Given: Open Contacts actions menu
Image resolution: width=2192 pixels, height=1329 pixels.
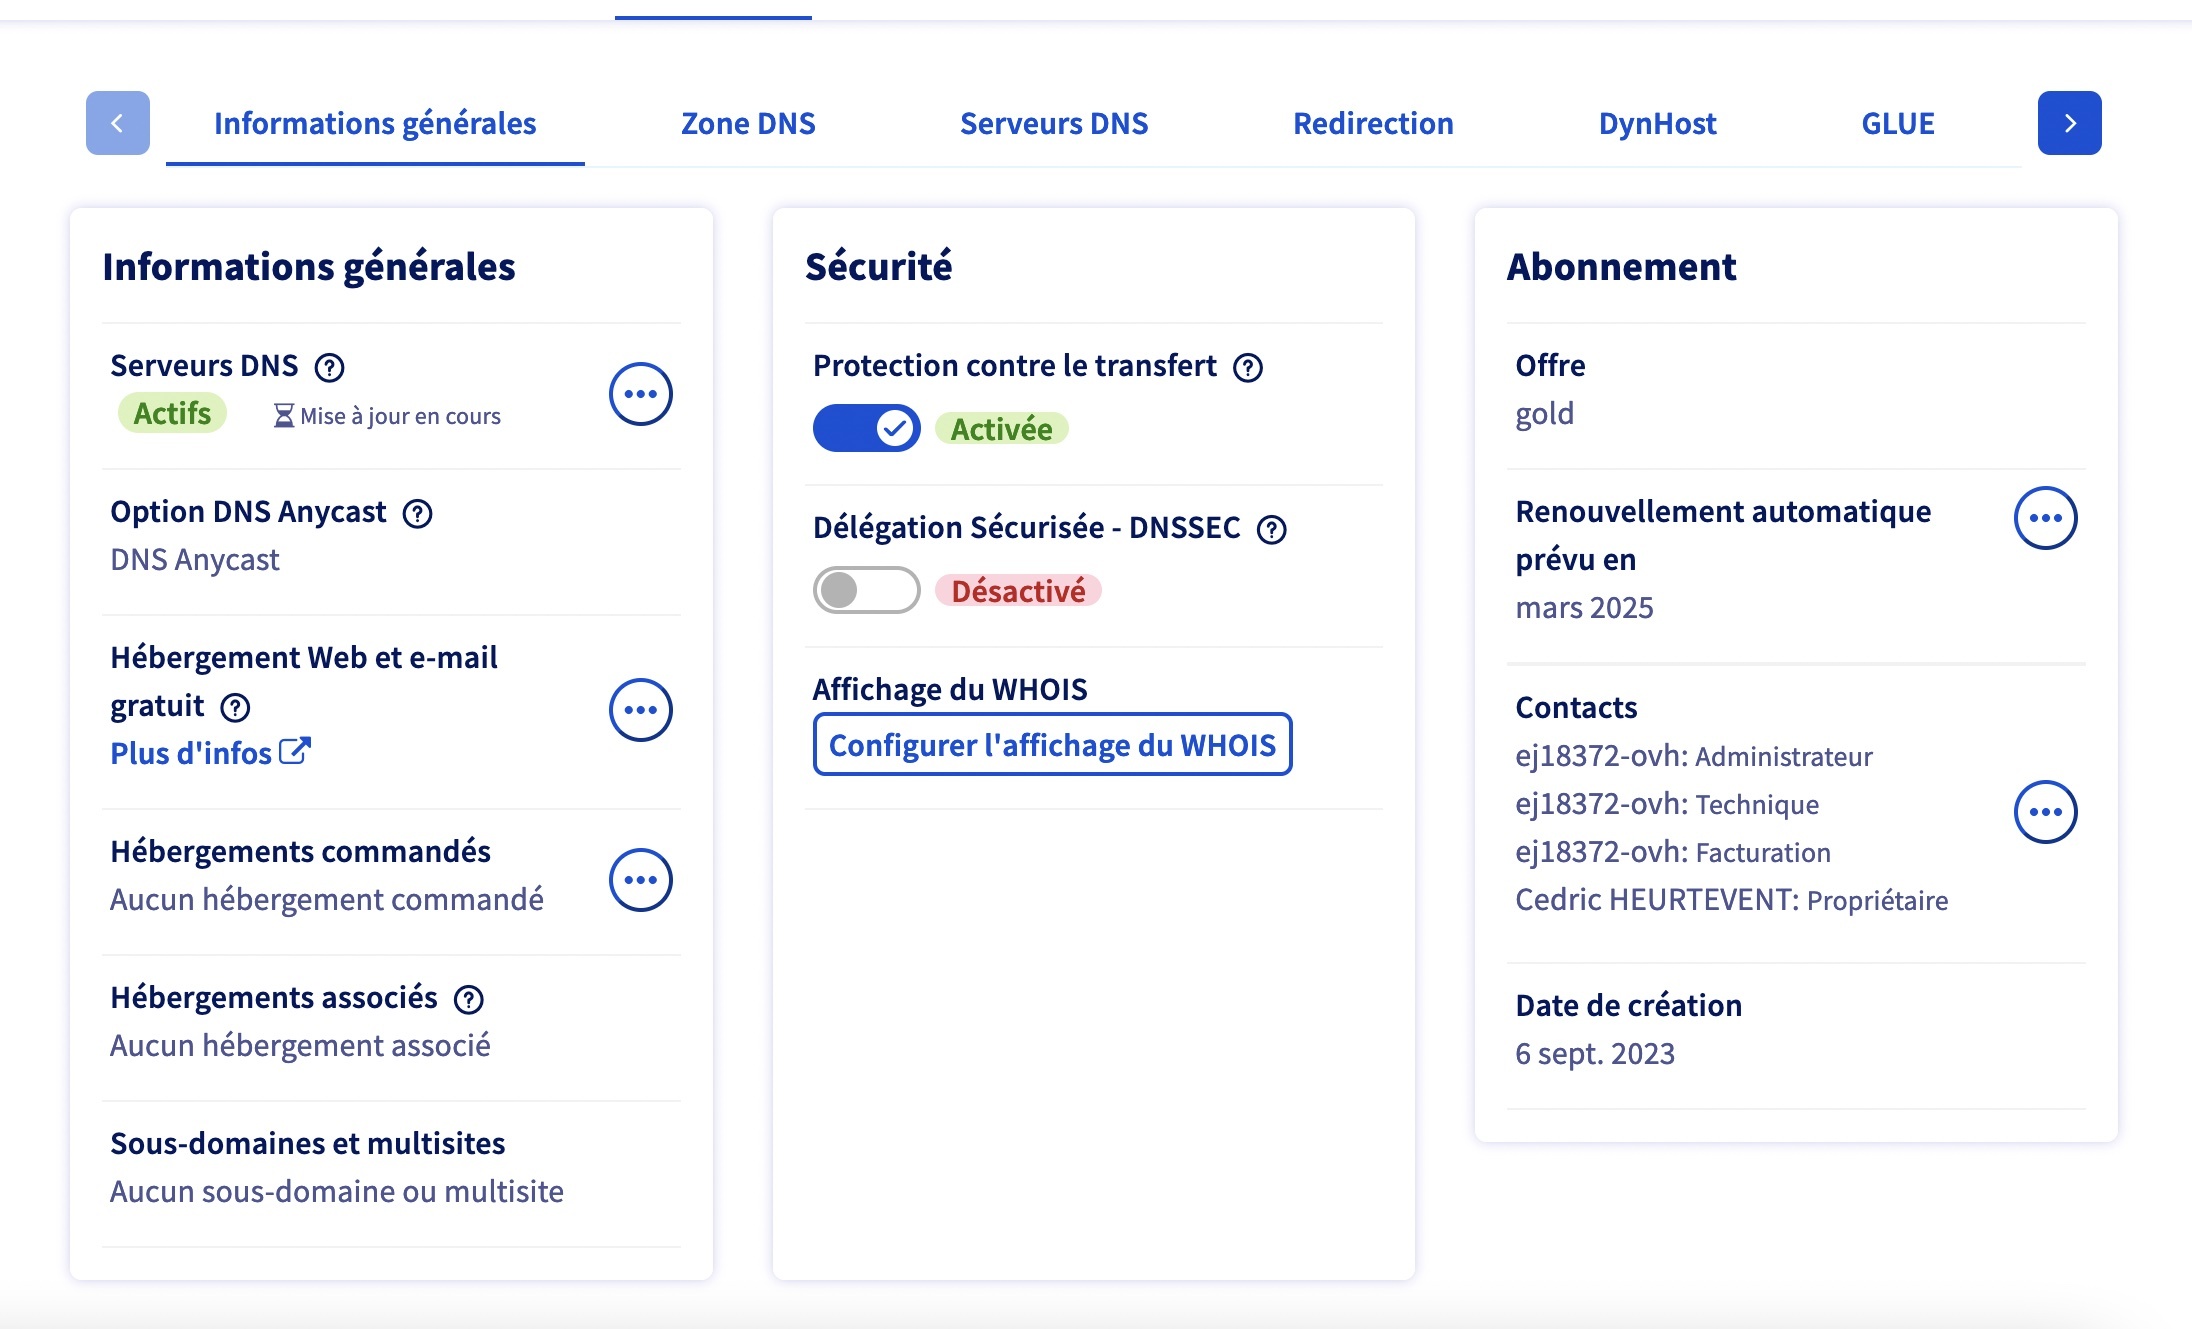Looking at the screenshot, I should (2045, 812).
